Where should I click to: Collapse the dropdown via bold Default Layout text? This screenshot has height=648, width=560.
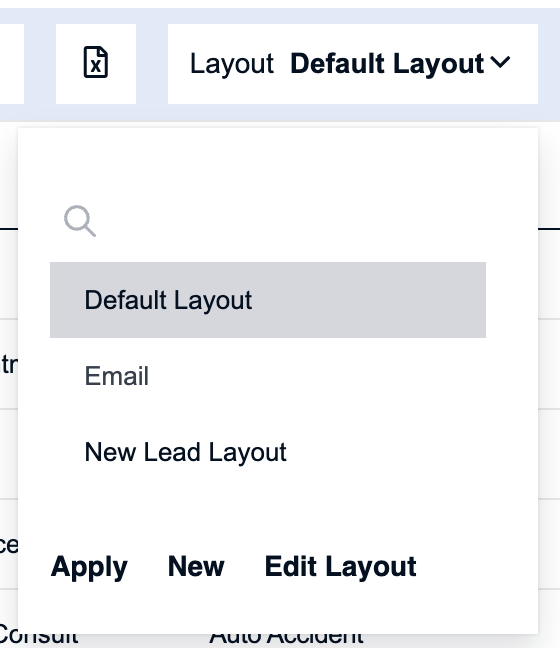(387, 64)
